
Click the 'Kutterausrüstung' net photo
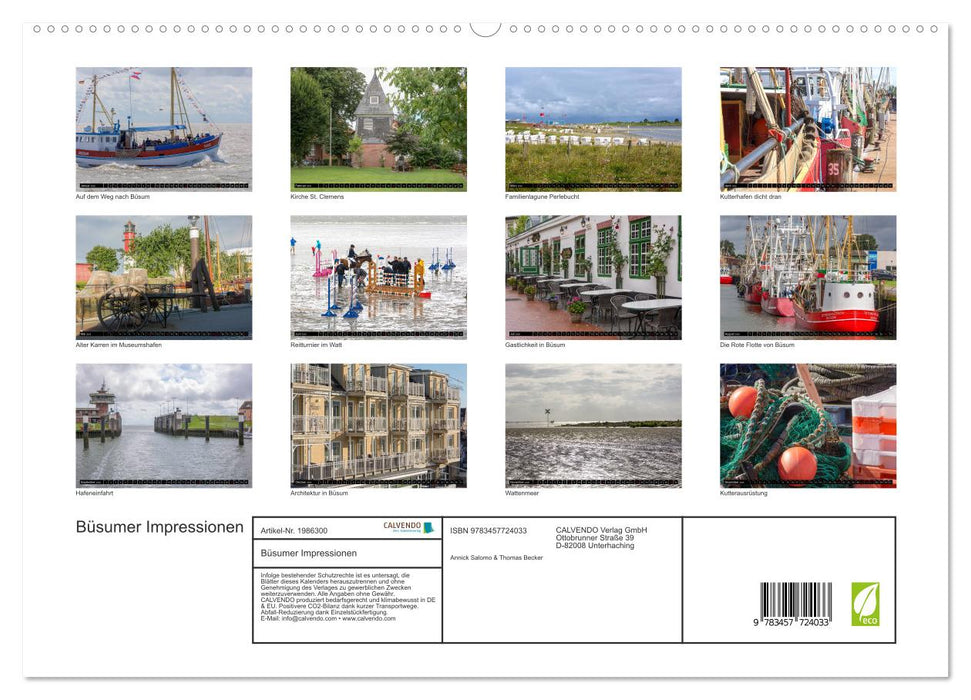click(808, 425)
